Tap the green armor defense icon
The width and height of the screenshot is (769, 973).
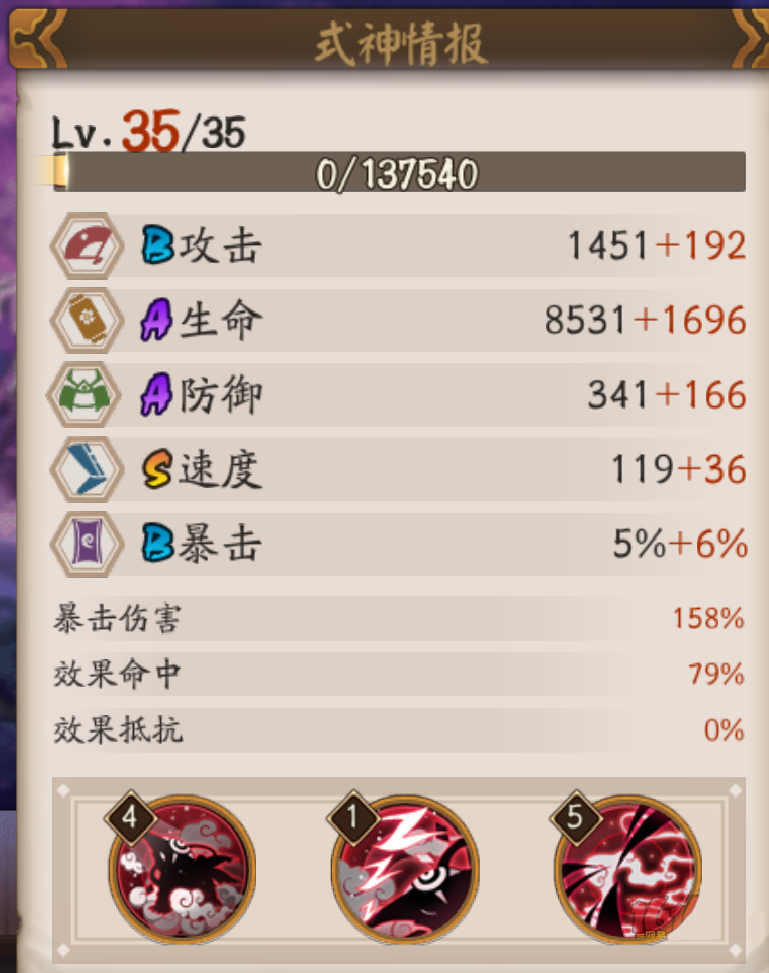pos(86,395)
